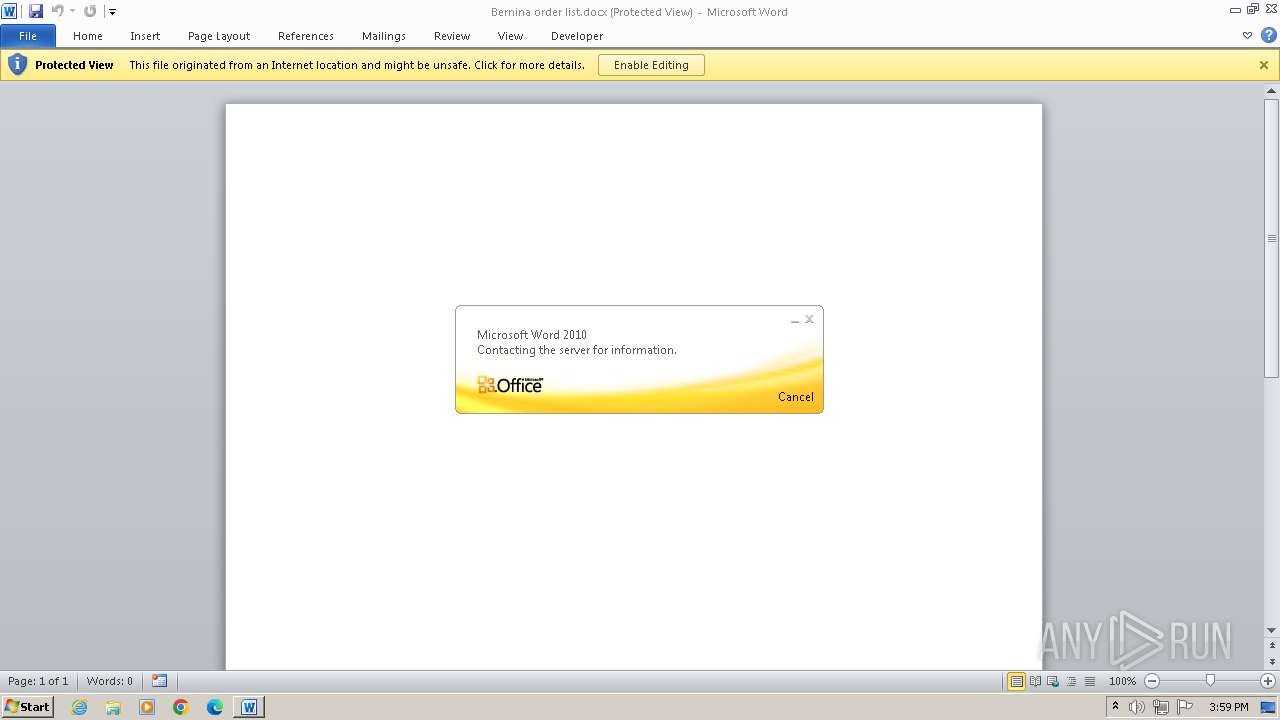Click the Action Center flag icon
Image resolution: width=1280 pixels, height=720 pixels.
1185,707
